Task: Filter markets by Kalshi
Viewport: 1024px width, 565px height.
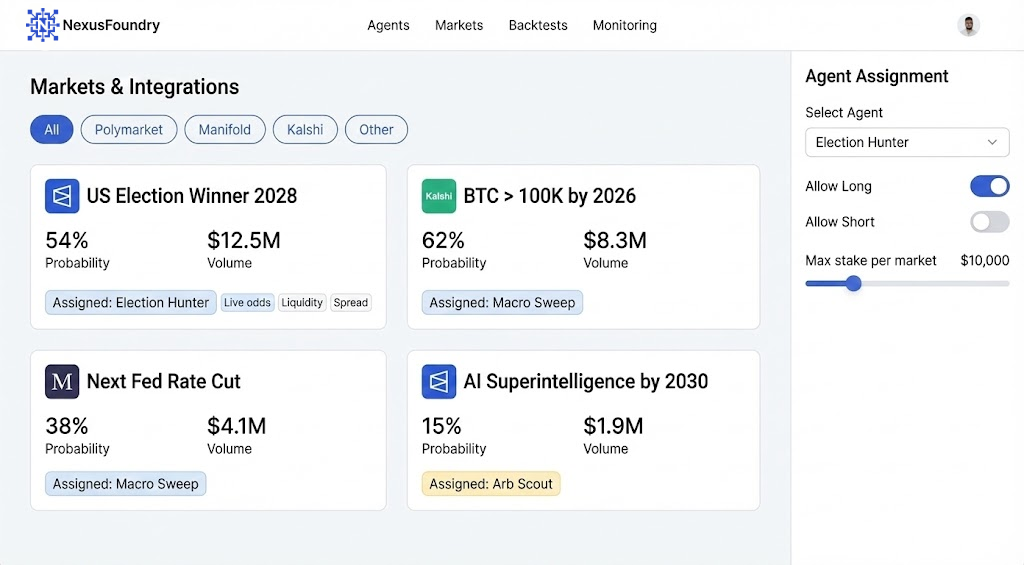Action: click(305, 129)
